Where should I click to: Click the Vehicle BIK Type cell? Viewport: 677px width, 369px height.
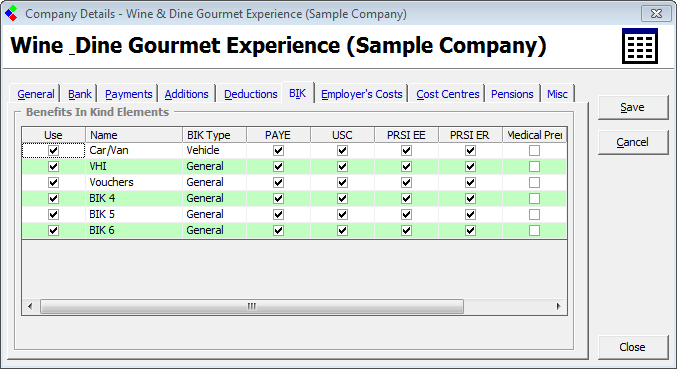point(214,151)
